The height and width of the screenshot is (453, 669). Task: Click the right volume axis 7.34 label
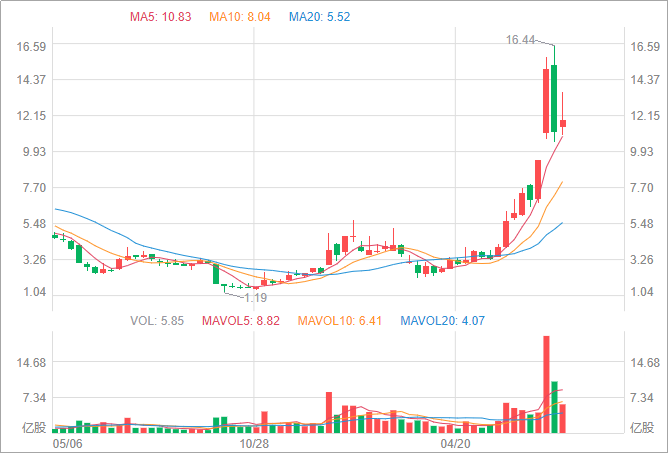point(642,398)
